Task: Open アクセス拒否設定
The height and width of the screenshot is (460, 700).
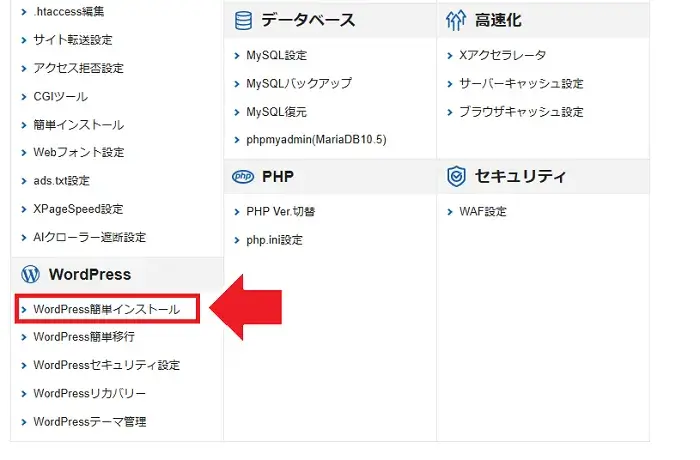Action: click(x=79, y=68)
